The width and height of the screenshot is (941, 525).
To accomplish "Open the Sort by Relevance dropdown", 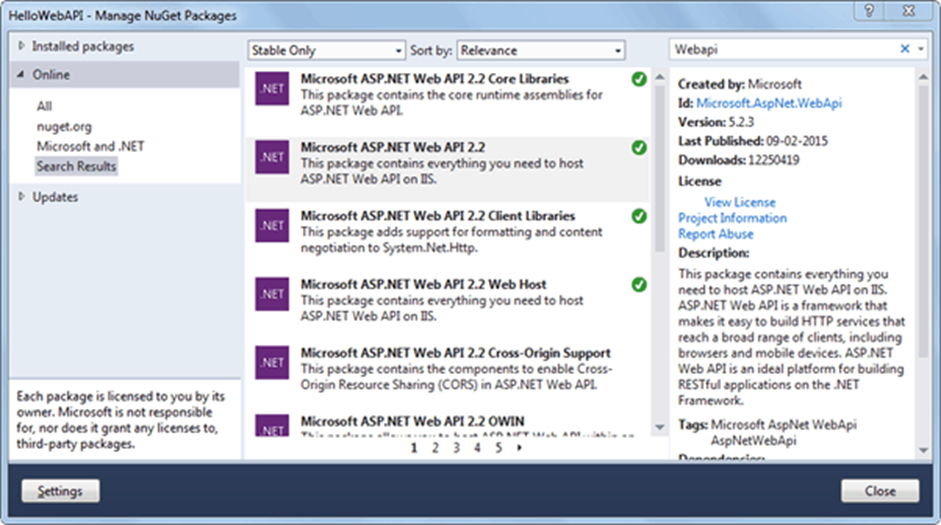I will [541, 50].
